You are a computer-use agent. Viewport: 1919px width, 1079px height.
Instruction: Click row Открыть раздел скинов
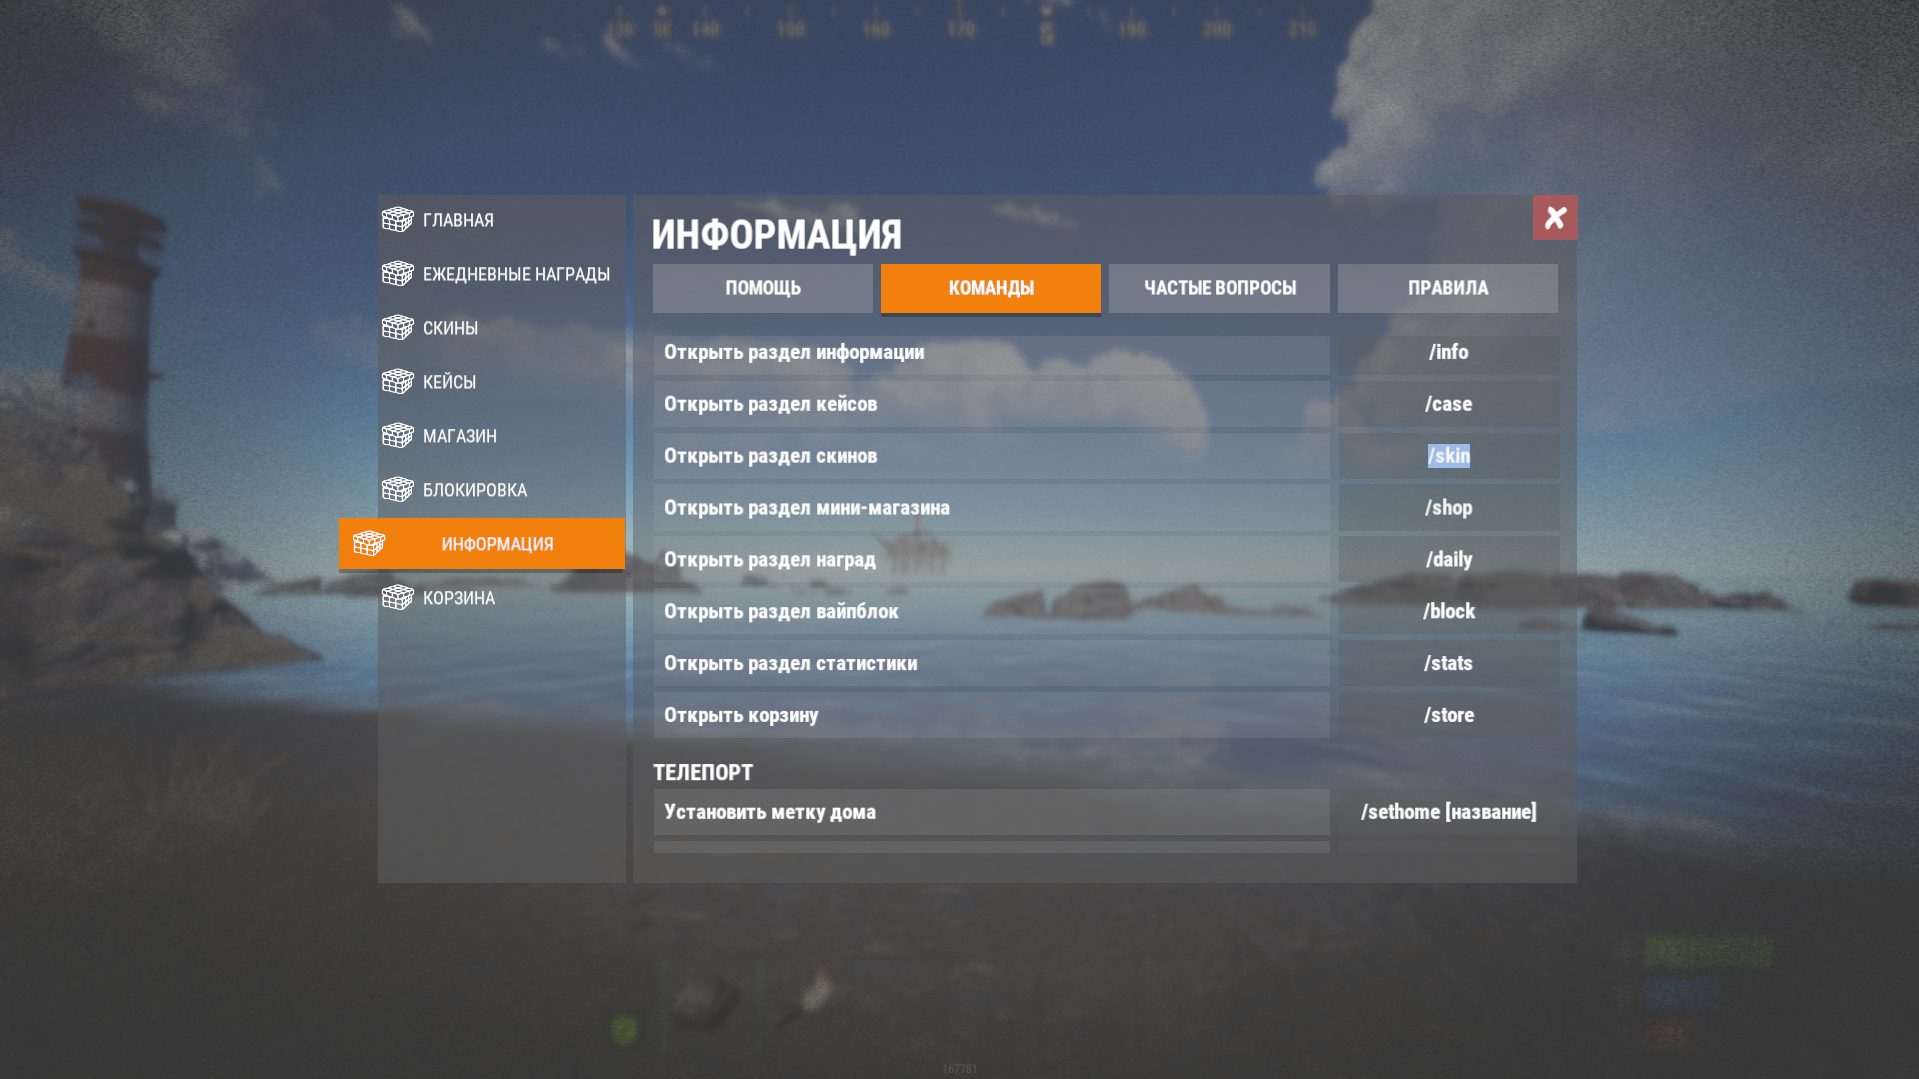[x=991, y=457]
